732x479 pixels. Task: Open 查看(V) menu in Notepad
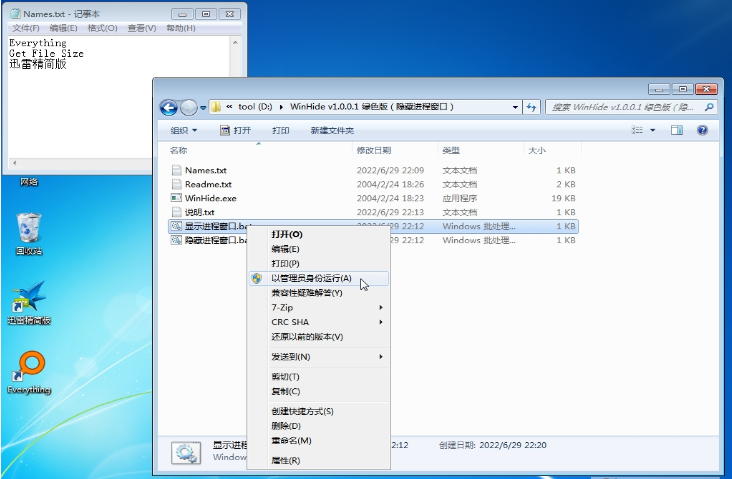tap(142, 28)
